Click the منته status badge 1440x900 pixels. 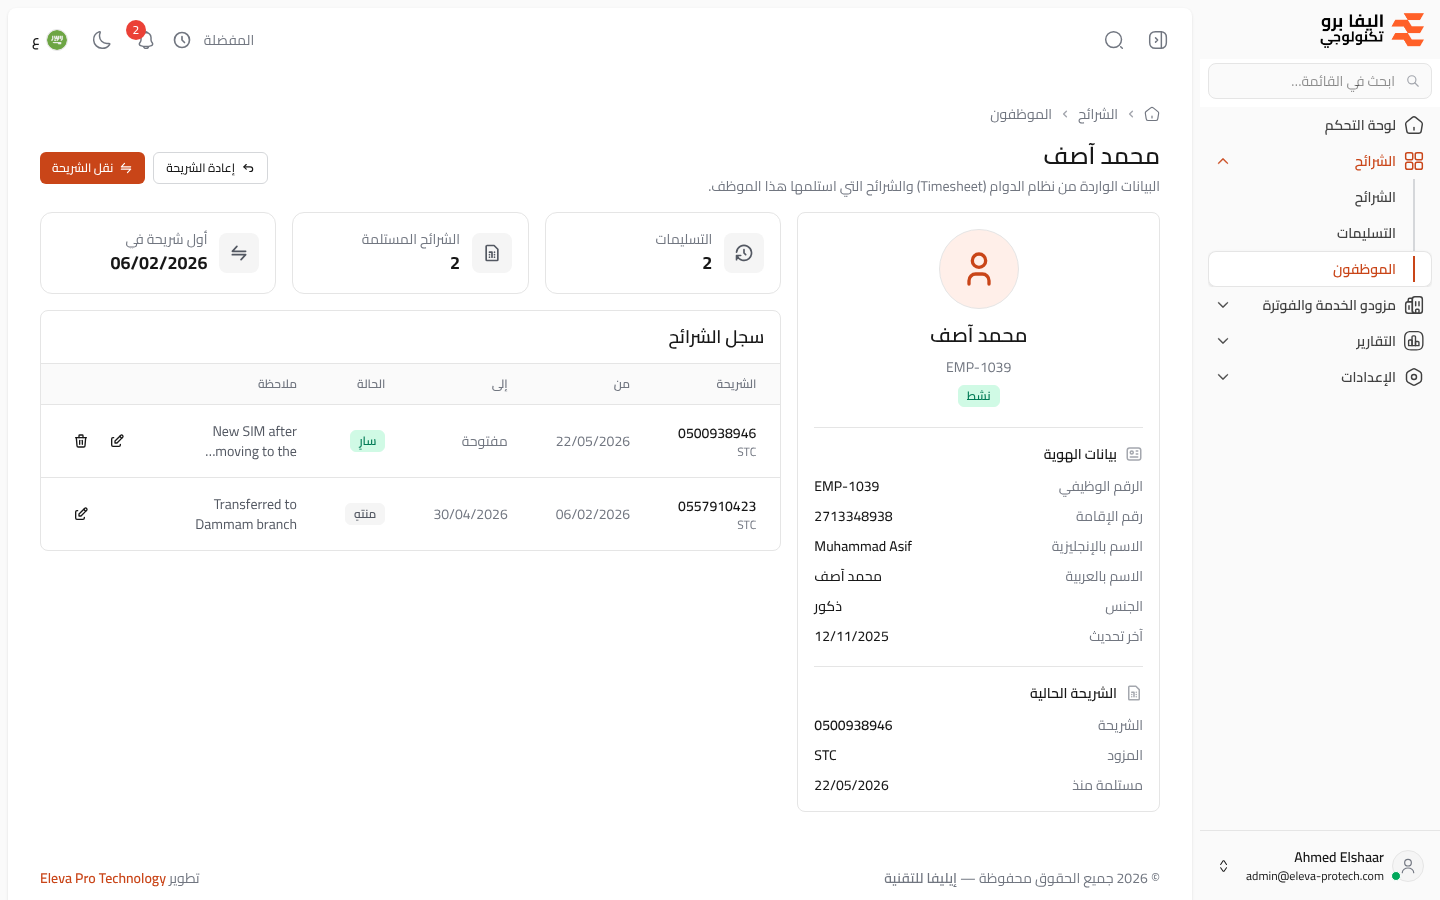(365, 514)
